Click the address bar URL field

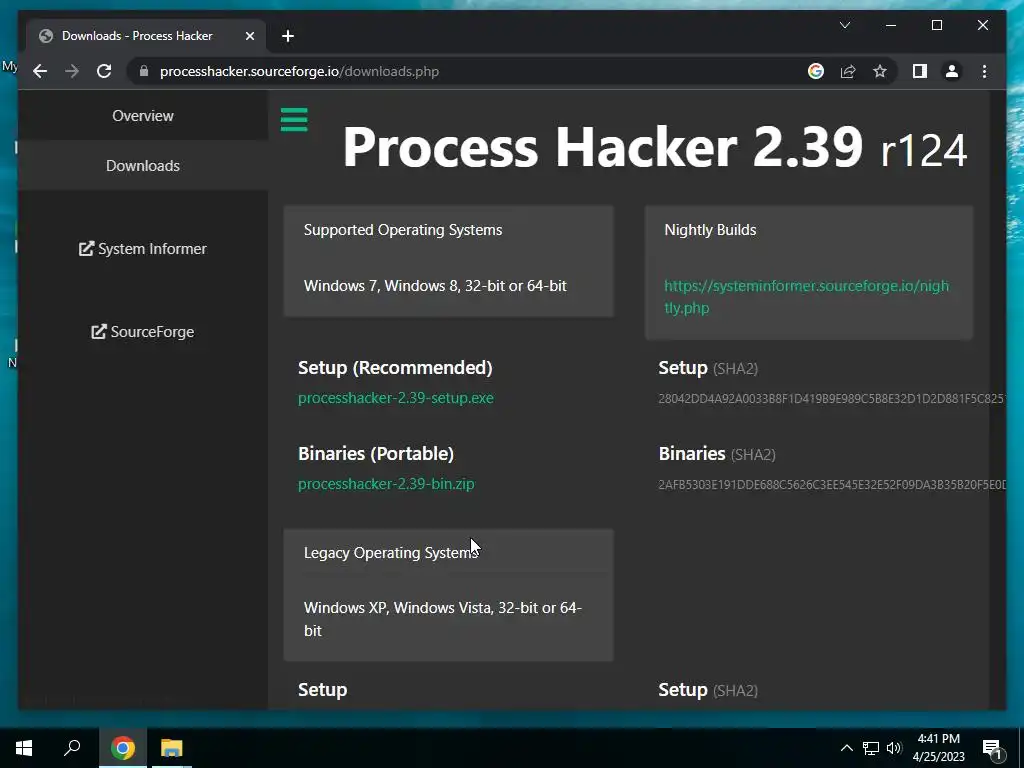[x=465, y=71]
